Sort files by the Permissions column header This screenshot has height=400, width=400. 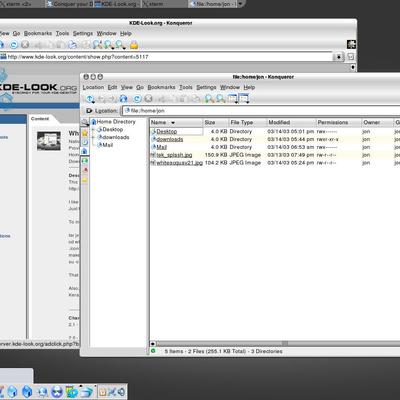(x=339, y=122)
